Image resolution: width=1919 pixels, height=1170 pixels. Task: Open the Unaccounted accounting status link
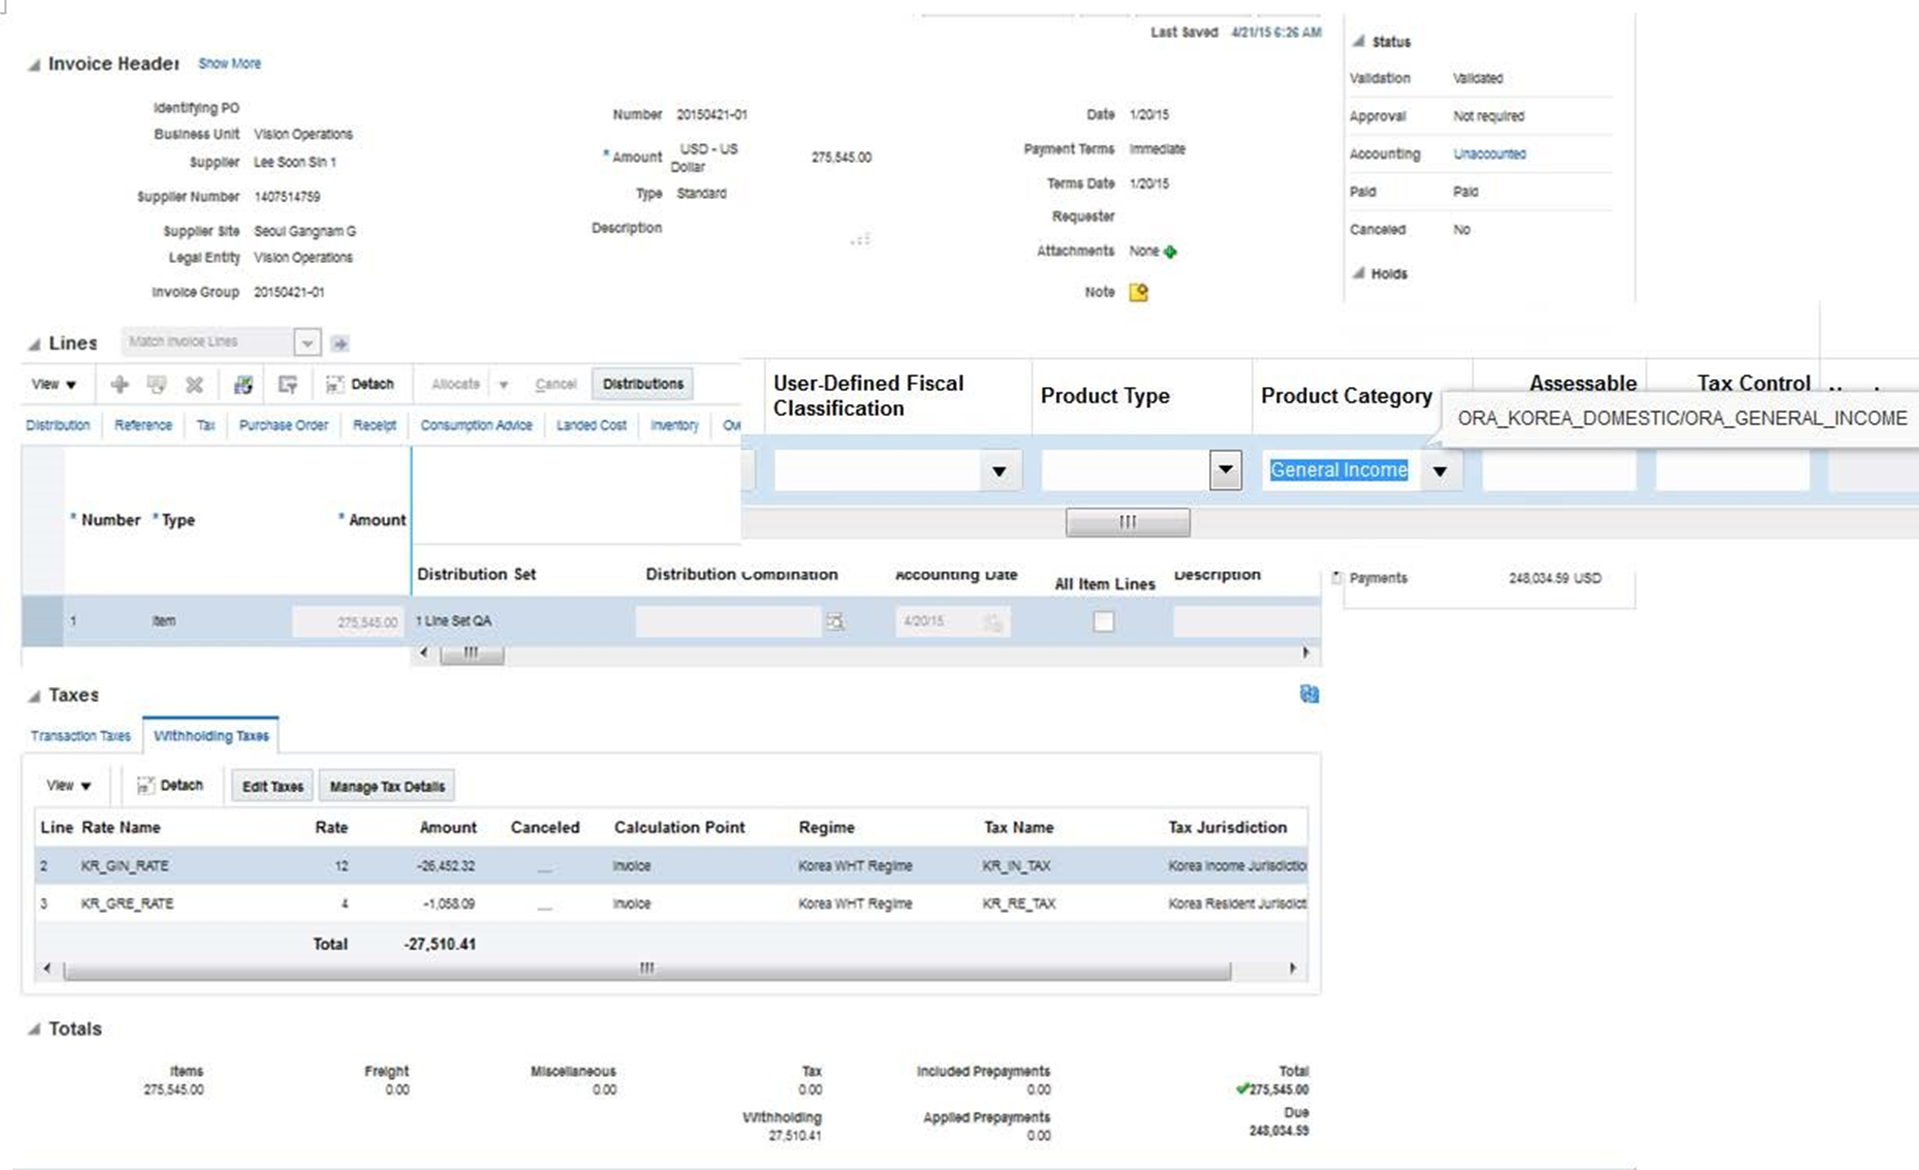tap(1488, 154)
